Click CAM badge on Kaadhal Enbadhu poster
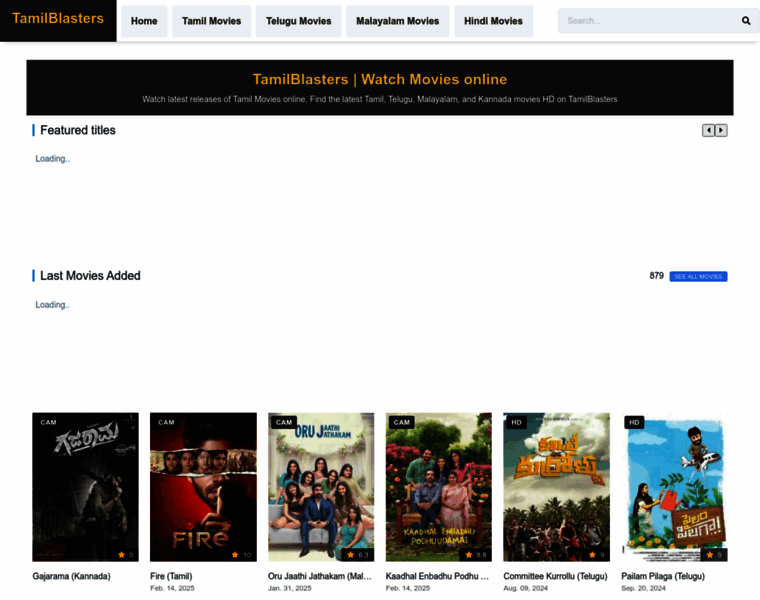This screenshot has width=760, height=600. [402, 423]
